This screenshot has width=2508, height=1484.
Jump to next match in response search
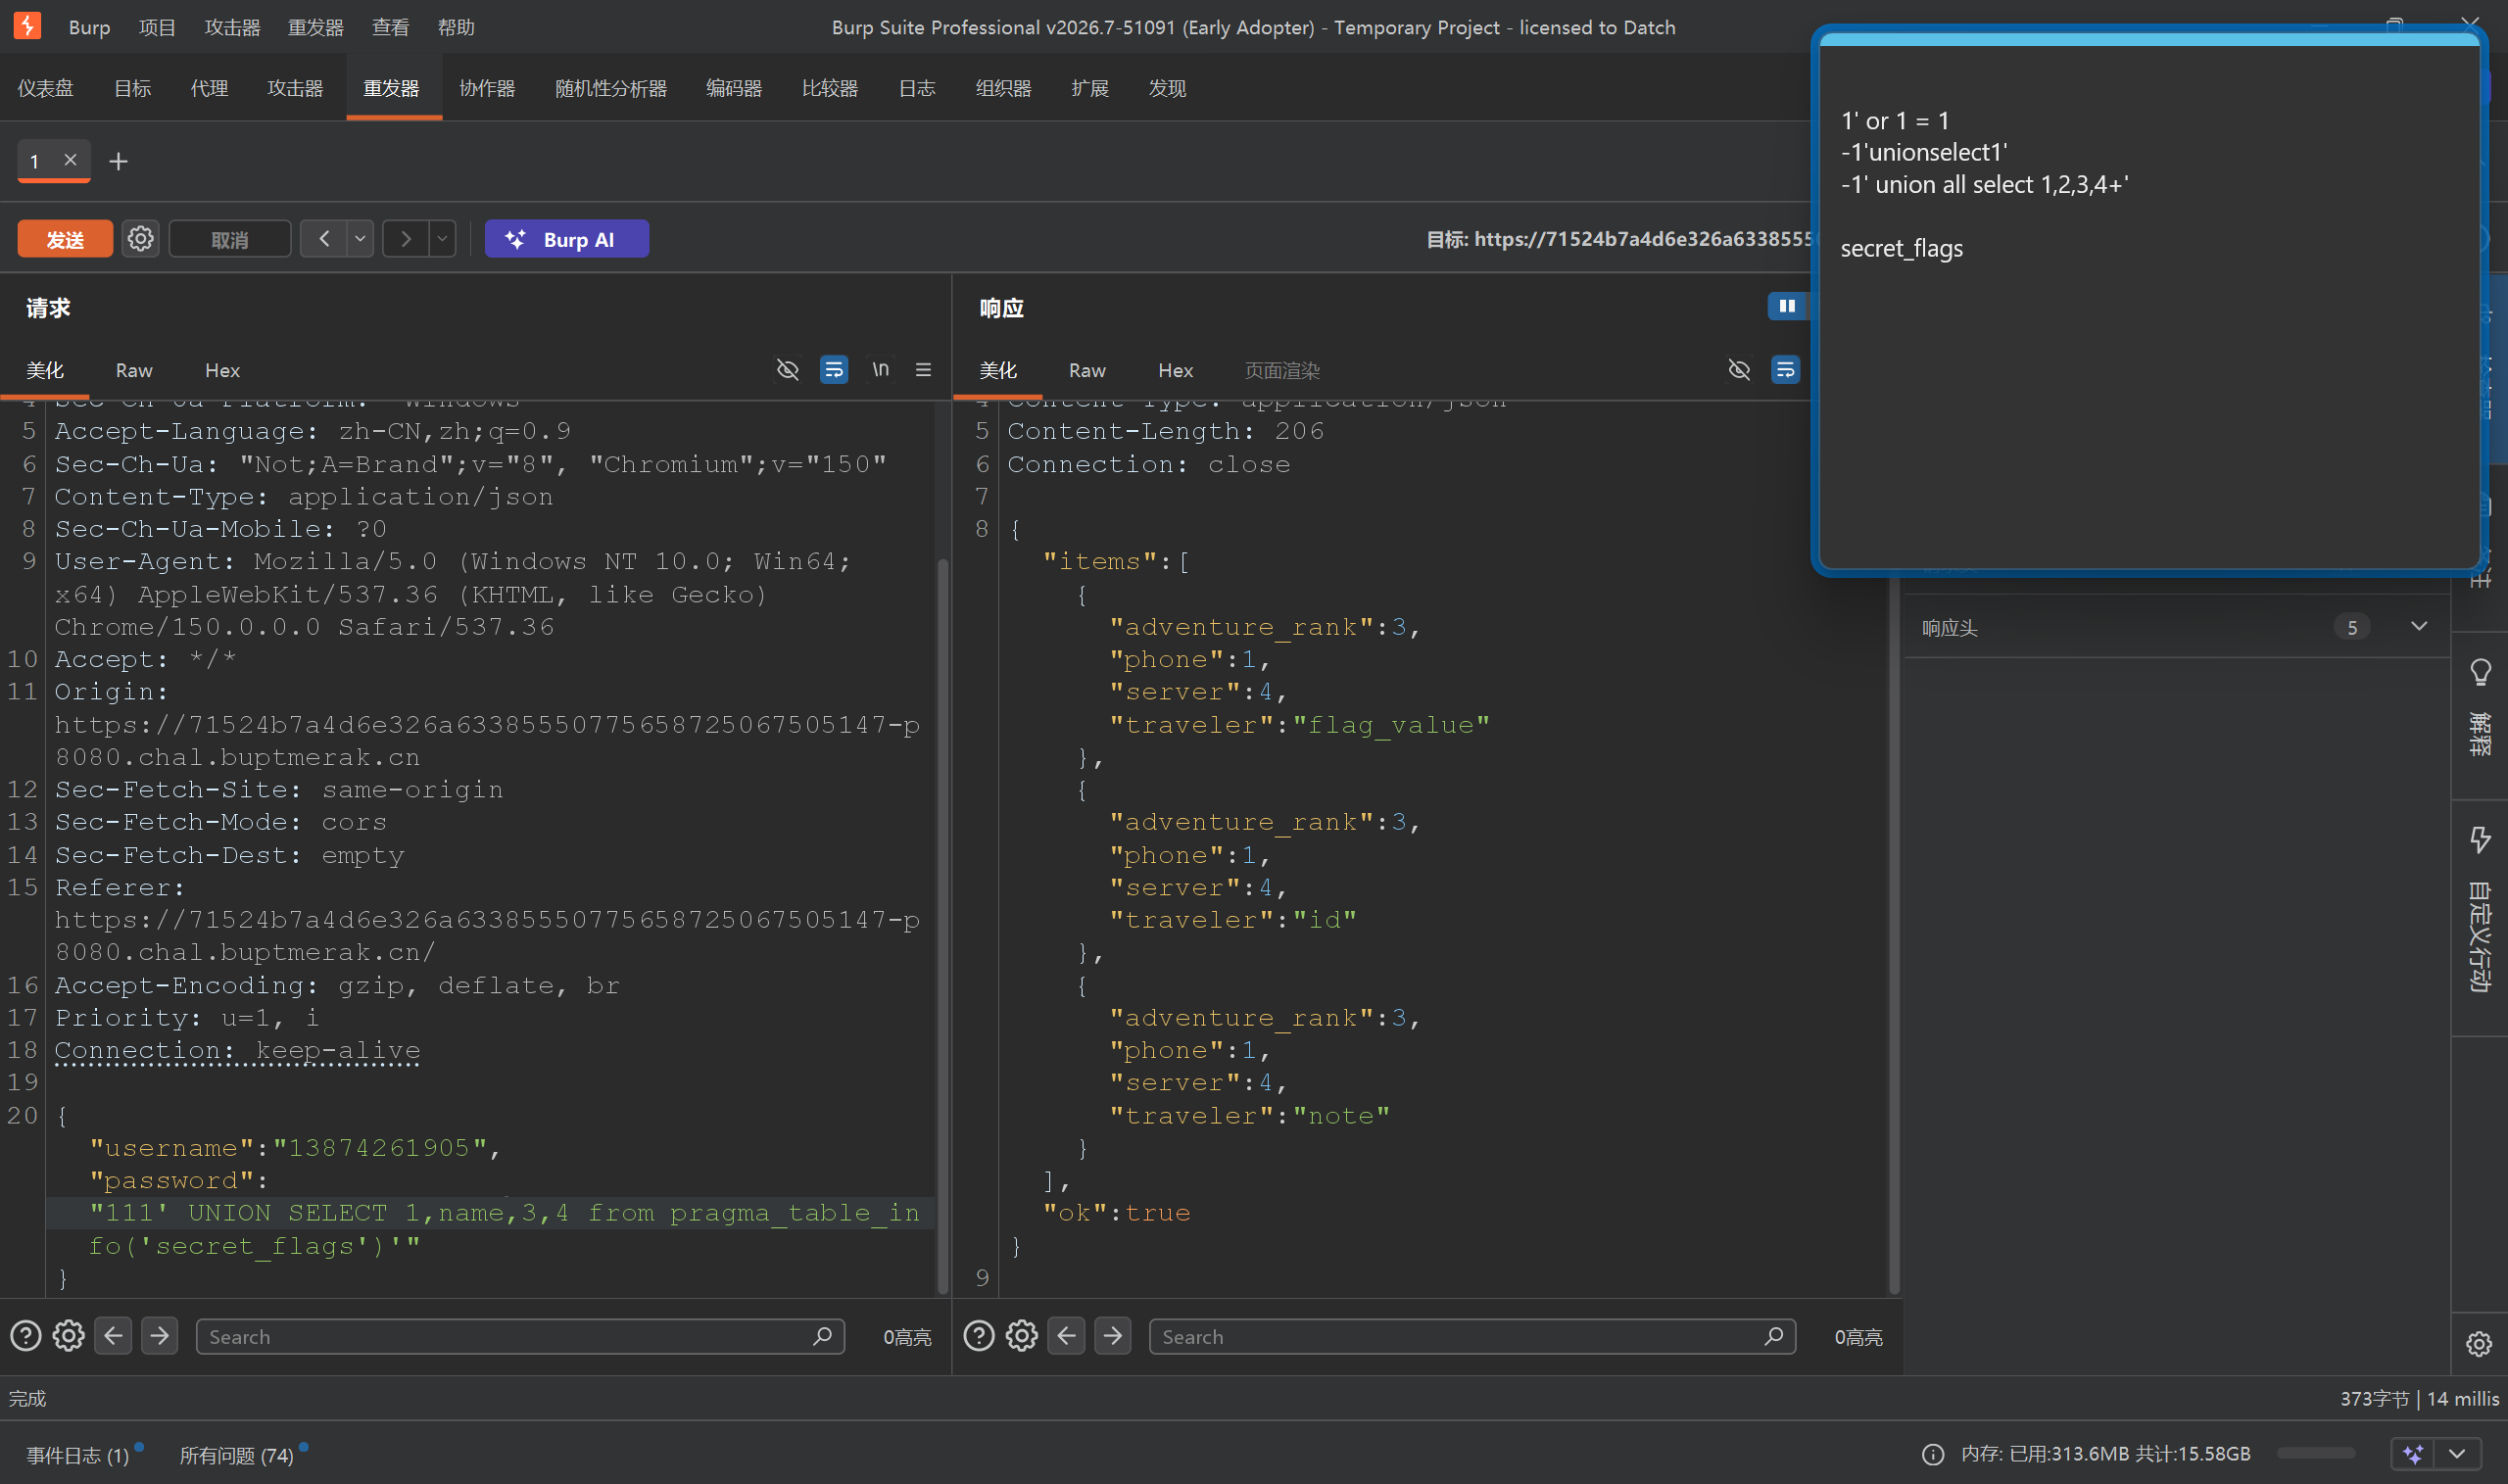pos(1112,1336)
